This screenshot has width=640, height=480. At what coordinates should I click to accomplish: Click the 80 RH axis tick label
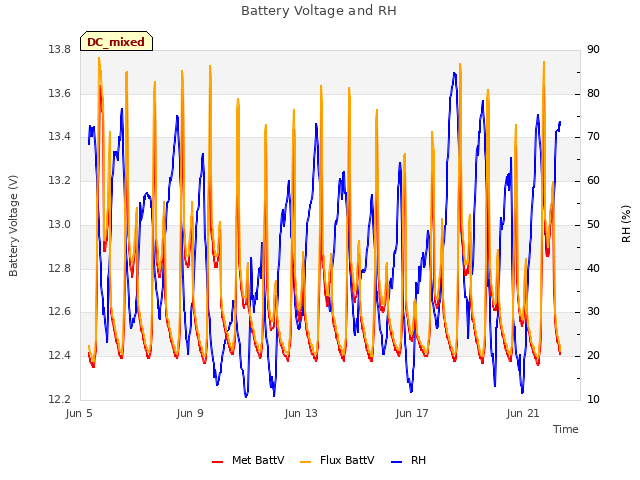pyautogui.click(x=593, y=93)
